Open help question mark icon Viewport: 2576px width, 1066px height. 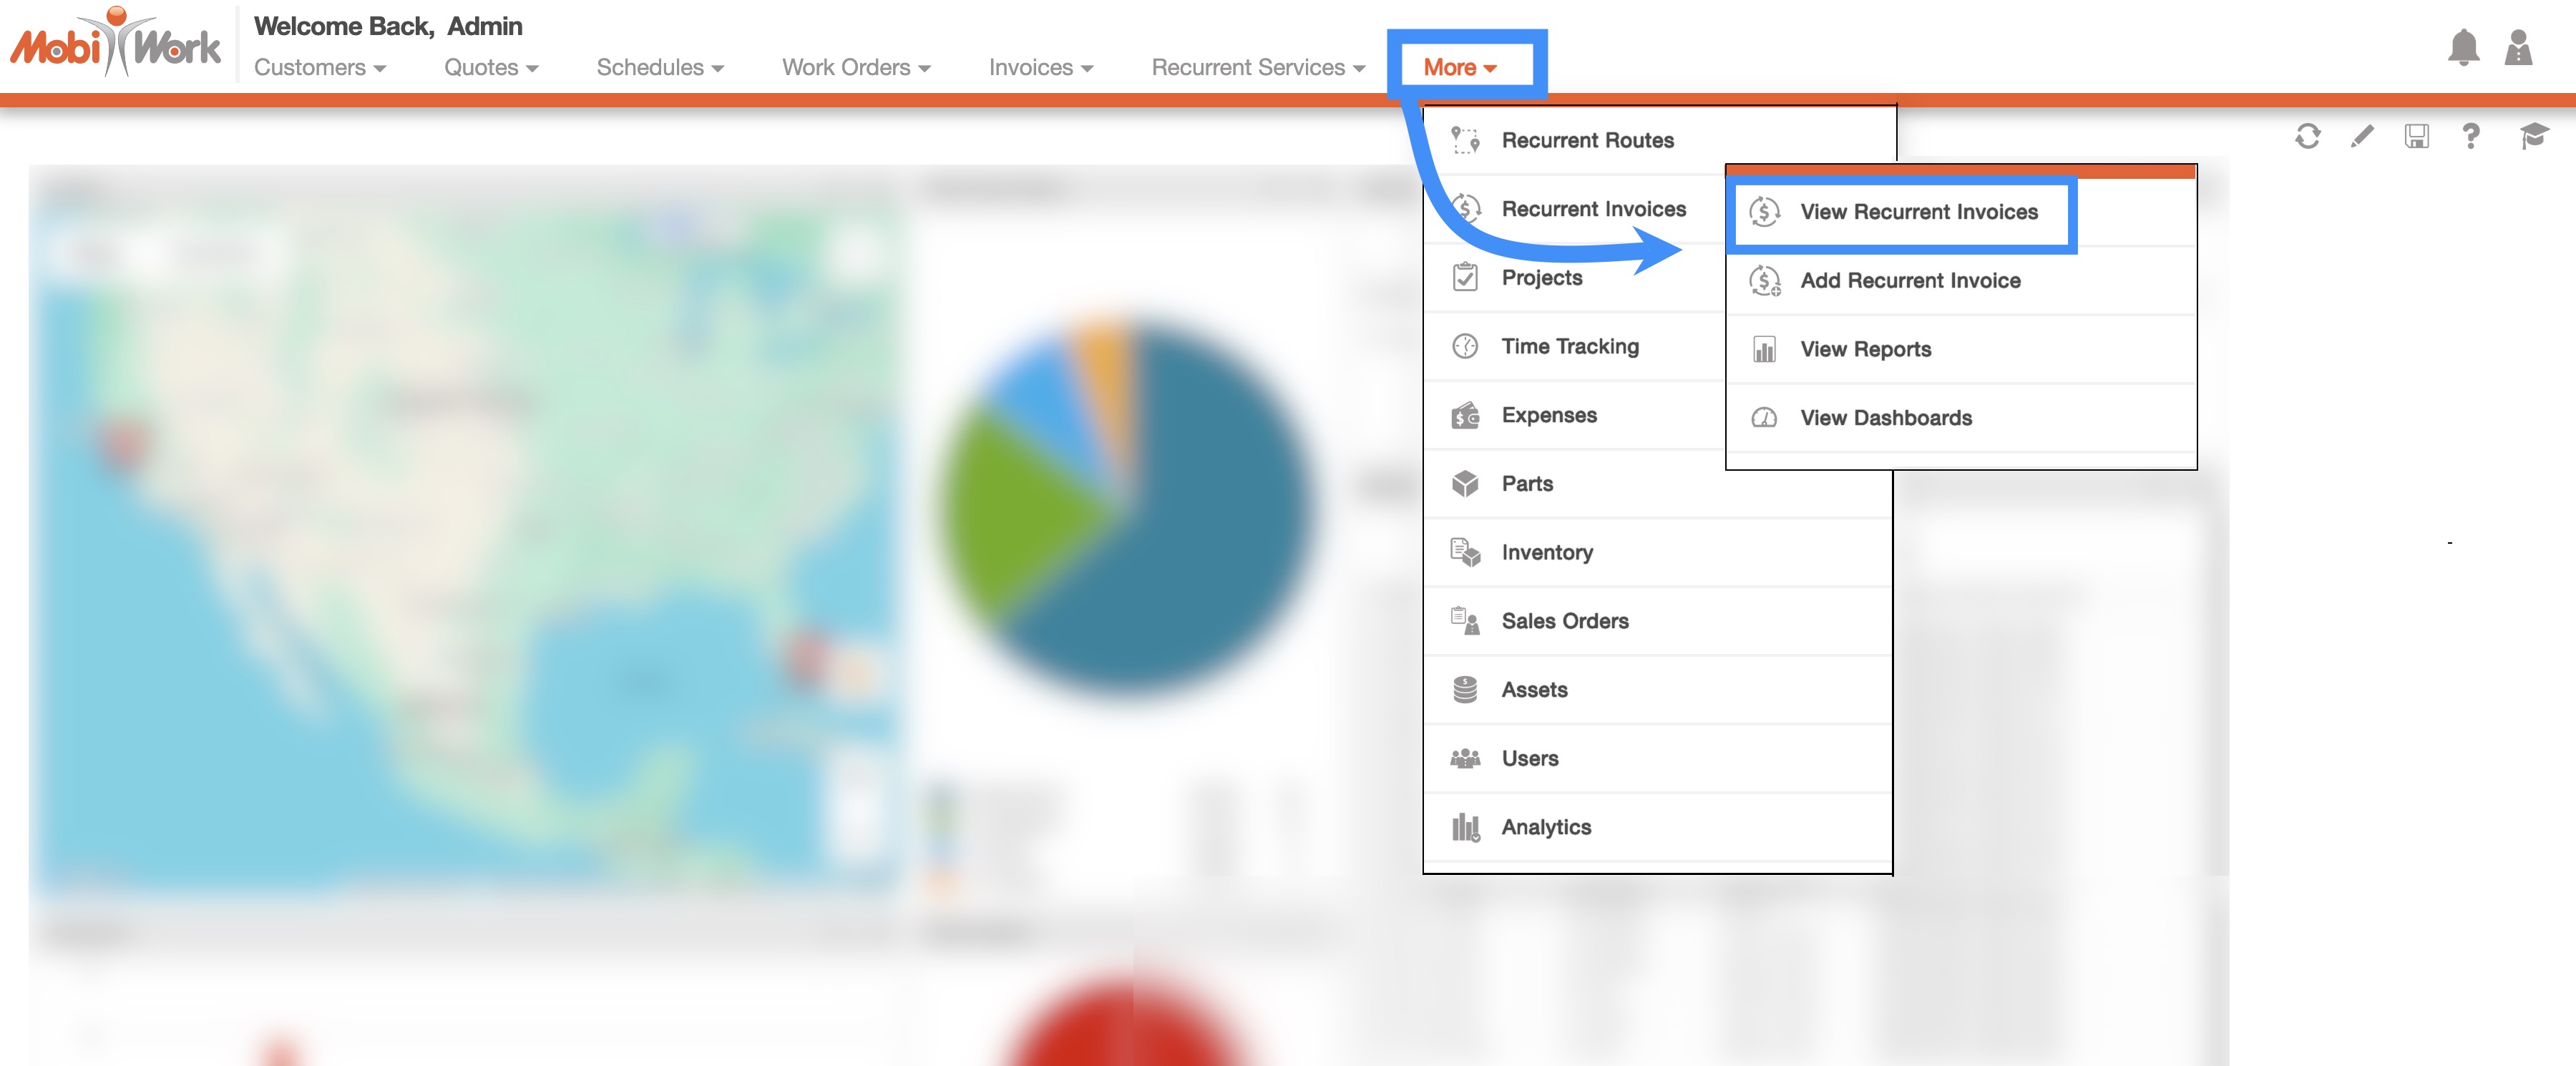click(x=2470, y=136)
